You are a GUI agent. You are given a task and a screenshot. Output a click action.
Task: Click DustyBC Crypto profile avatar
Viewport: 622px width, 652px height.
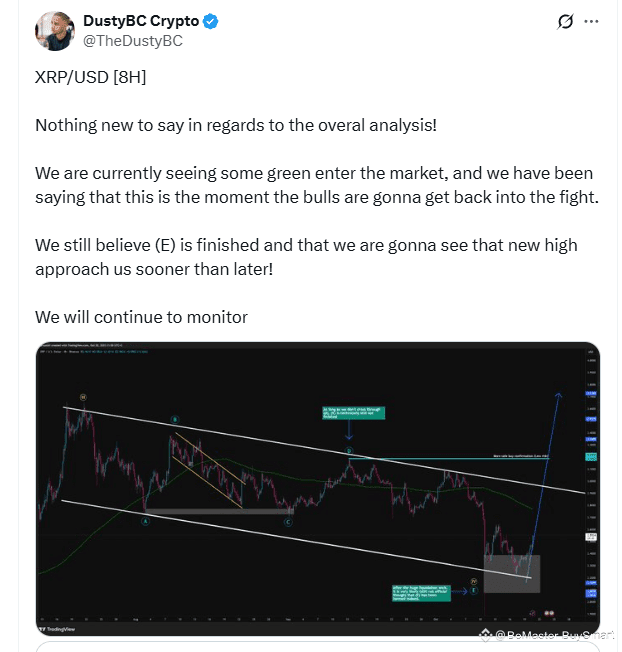coord(55,31)
